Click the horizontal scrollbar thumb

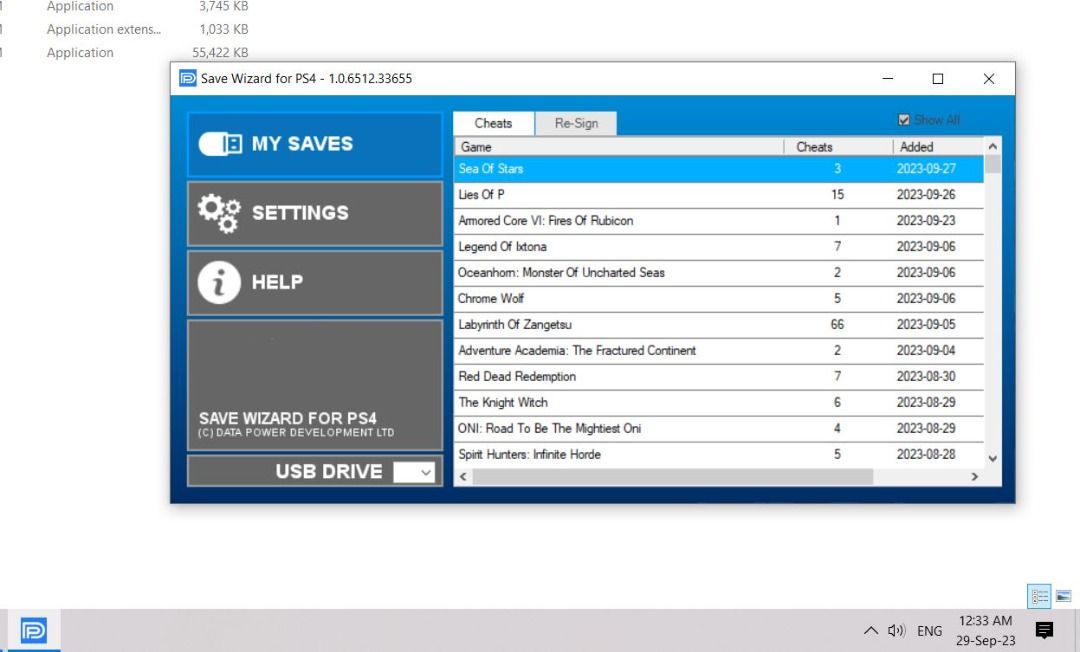(673, 476)
